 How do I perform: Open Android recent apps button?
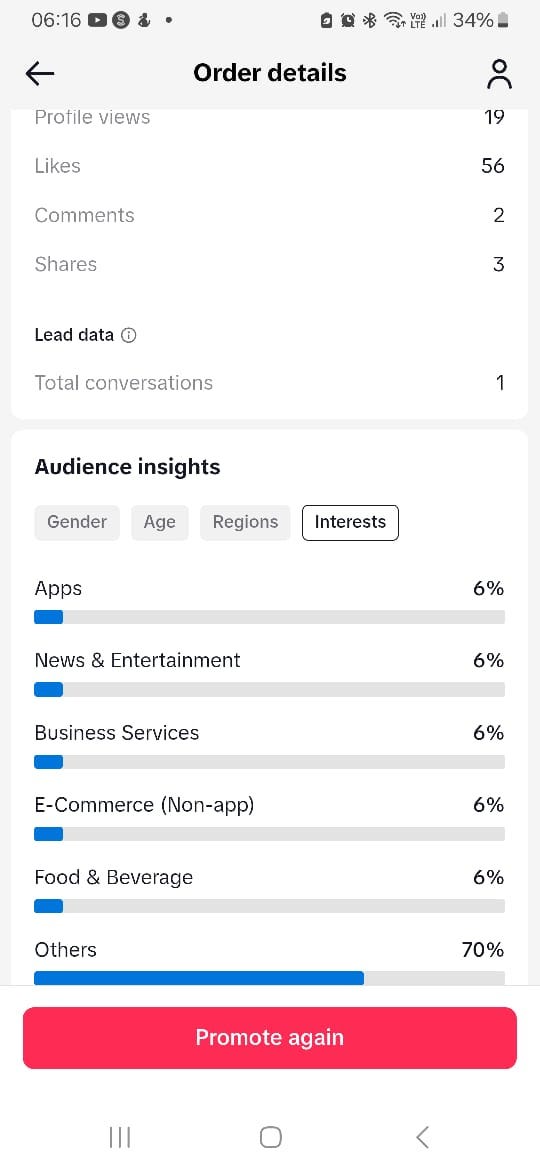pyautogui.click(x=119, y=1137)
